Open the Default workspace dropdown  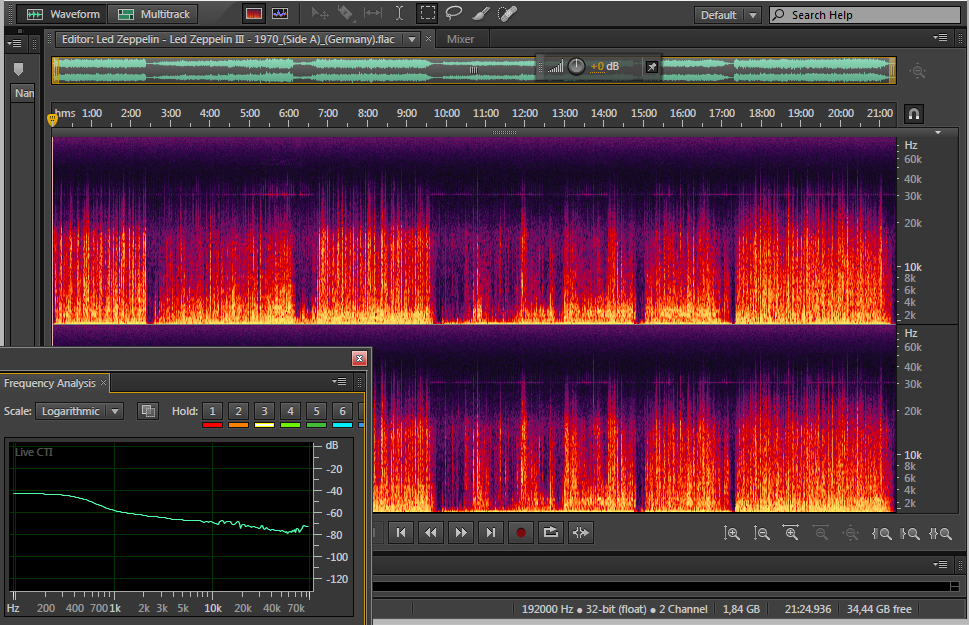pyautogui.click(x=727, y=15)
